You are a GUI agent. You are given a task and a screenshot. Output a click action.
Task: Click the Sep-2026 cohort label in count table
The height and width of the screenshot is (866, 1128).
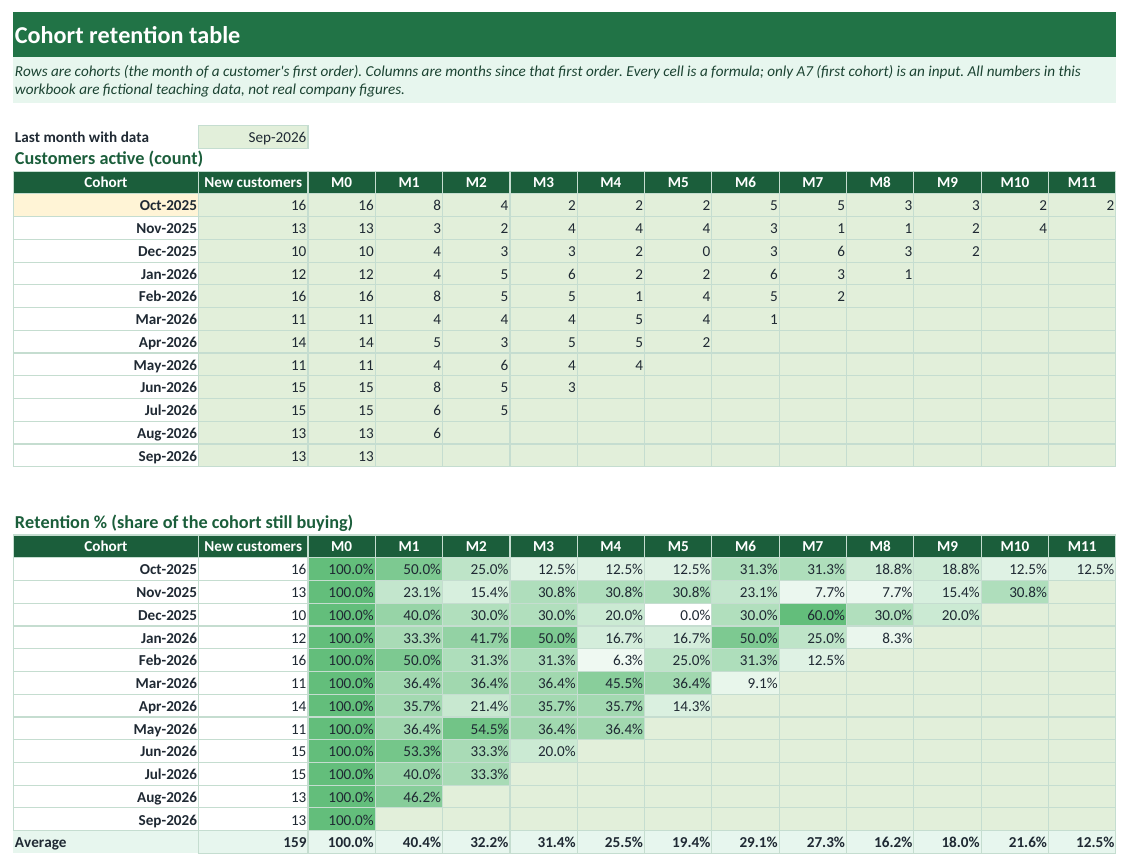(106, 456)
